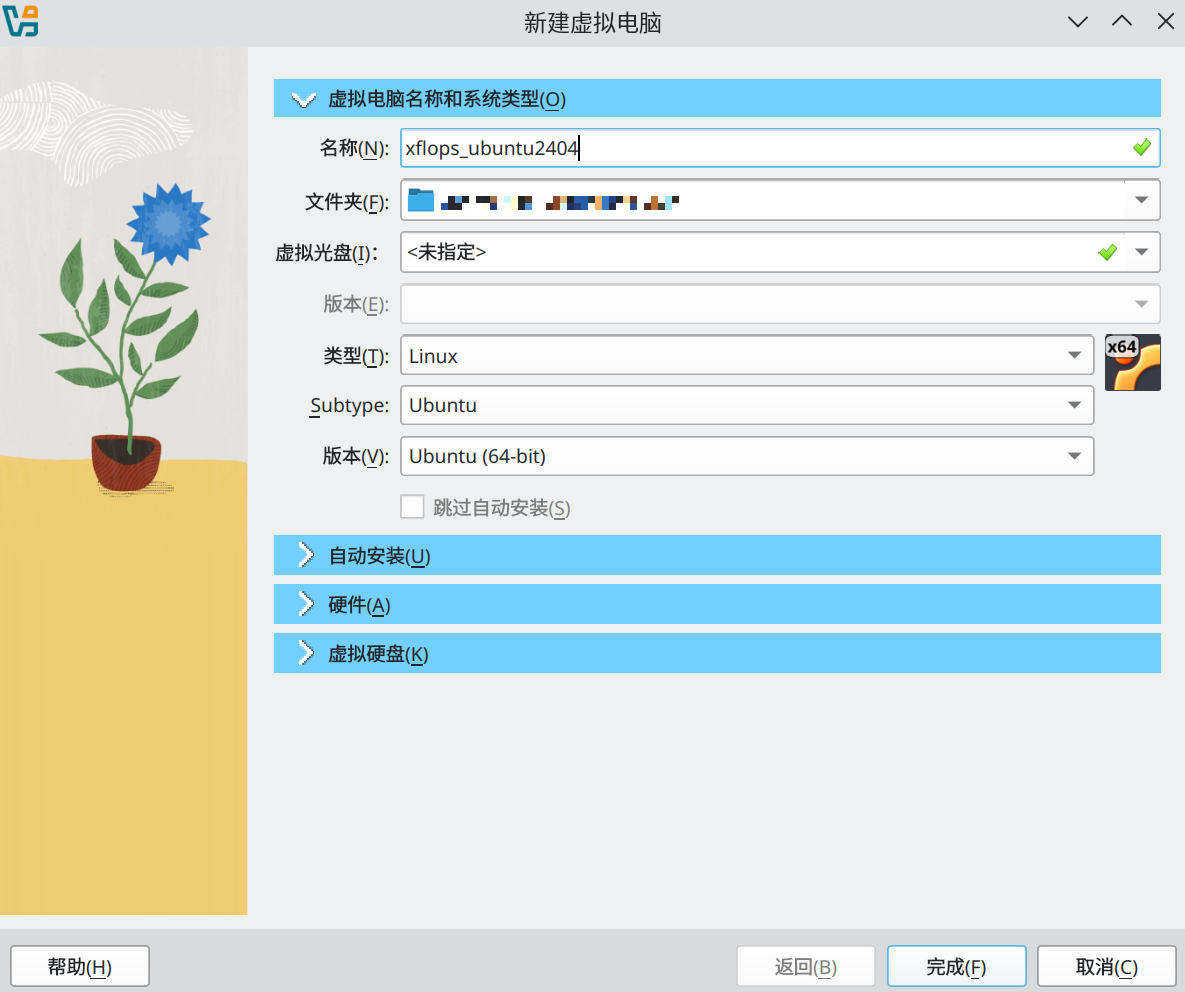The width and height of the screenshot is (1185, 992).
Task: Focus the 名称 name input field
Action: pos(780,147)
